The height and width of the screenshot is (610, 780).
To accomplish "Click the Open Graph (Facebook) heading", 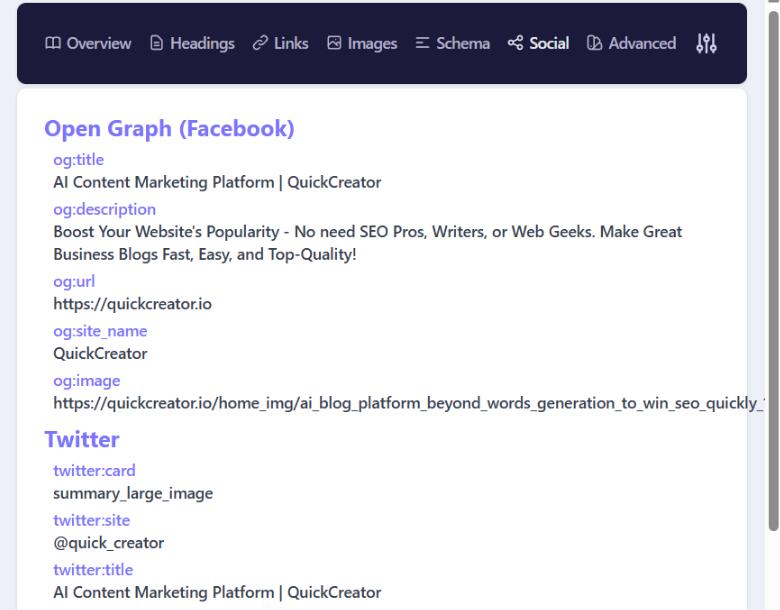I will pos(169,128).
